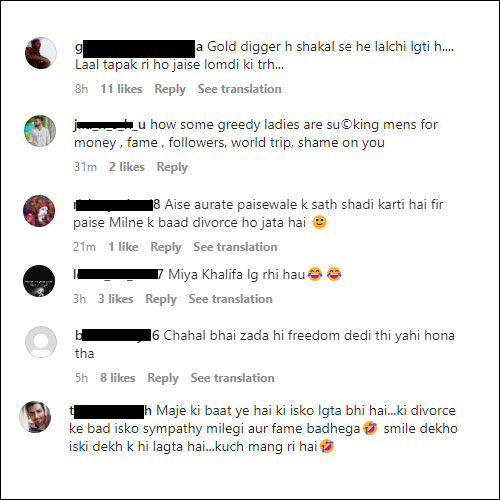See translation of the Gold digger comment
The height and width of the screenshot is (500, 500).
pos(240,89)
